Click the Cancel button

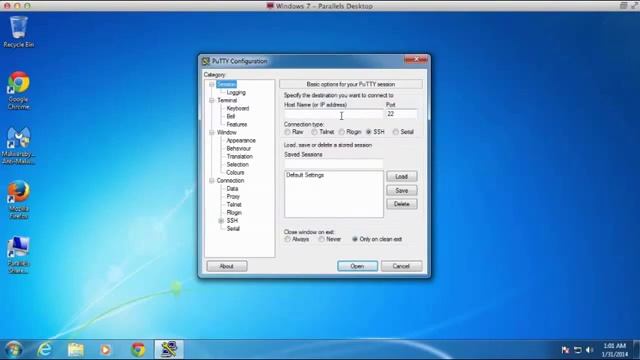coord(401,266)
